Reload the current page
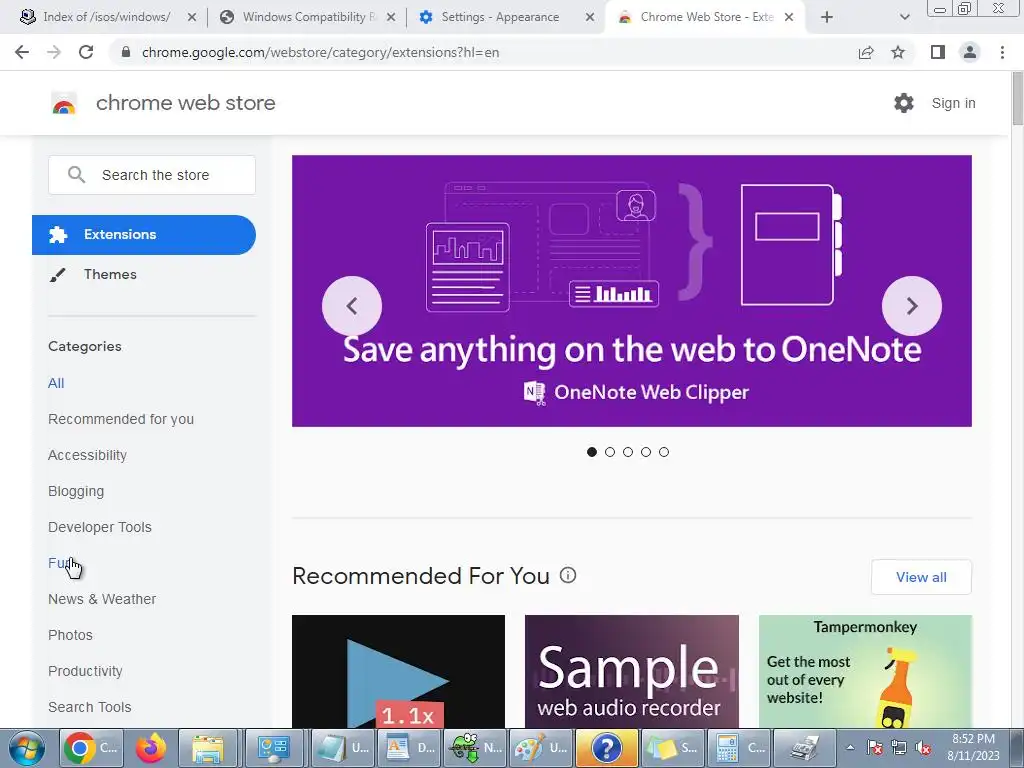Screen dimensions: 1024x768 click(86, 52)
